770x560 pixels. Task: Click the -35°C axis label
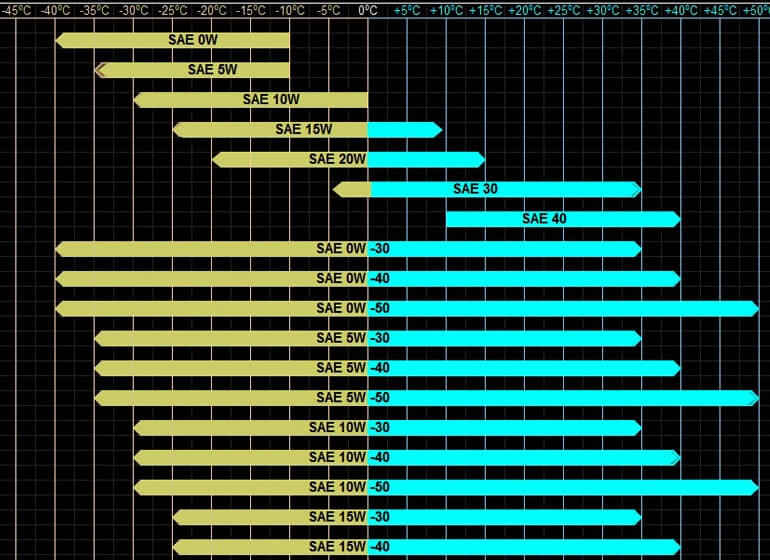[94, 10]
